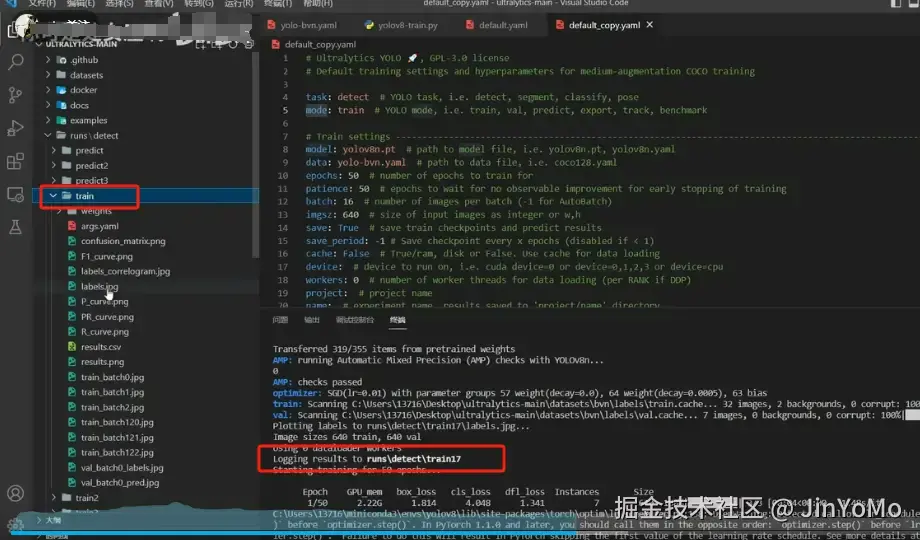Screen dimensions: 920x540
Task: Expand the predict folder
Action: 54,150
